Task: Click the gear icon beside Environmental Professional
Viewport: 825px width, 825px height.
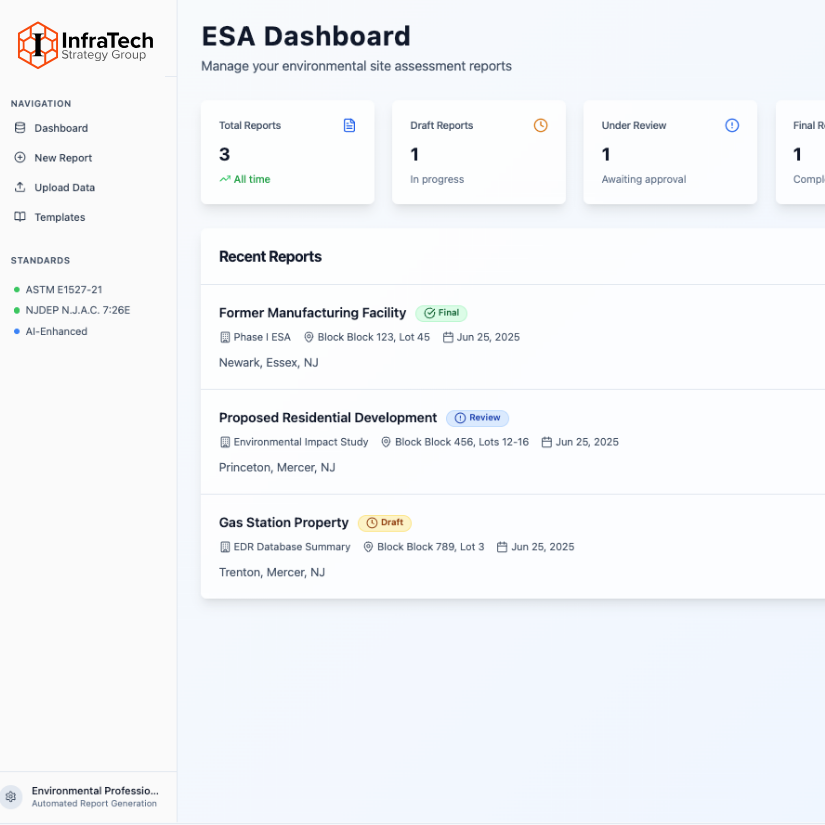Action: [12, 797]
